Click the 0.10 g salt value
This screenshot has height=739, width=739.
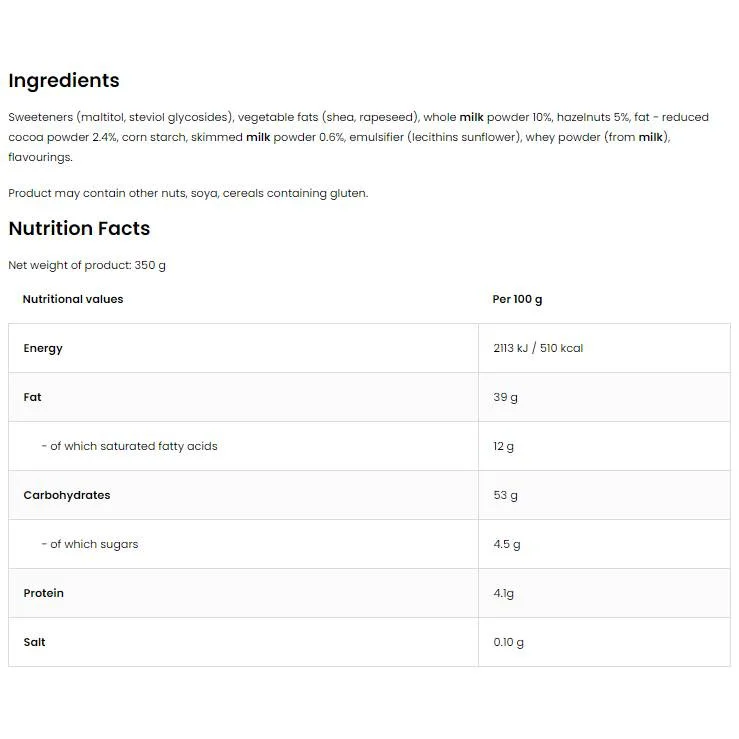(509, 642)
